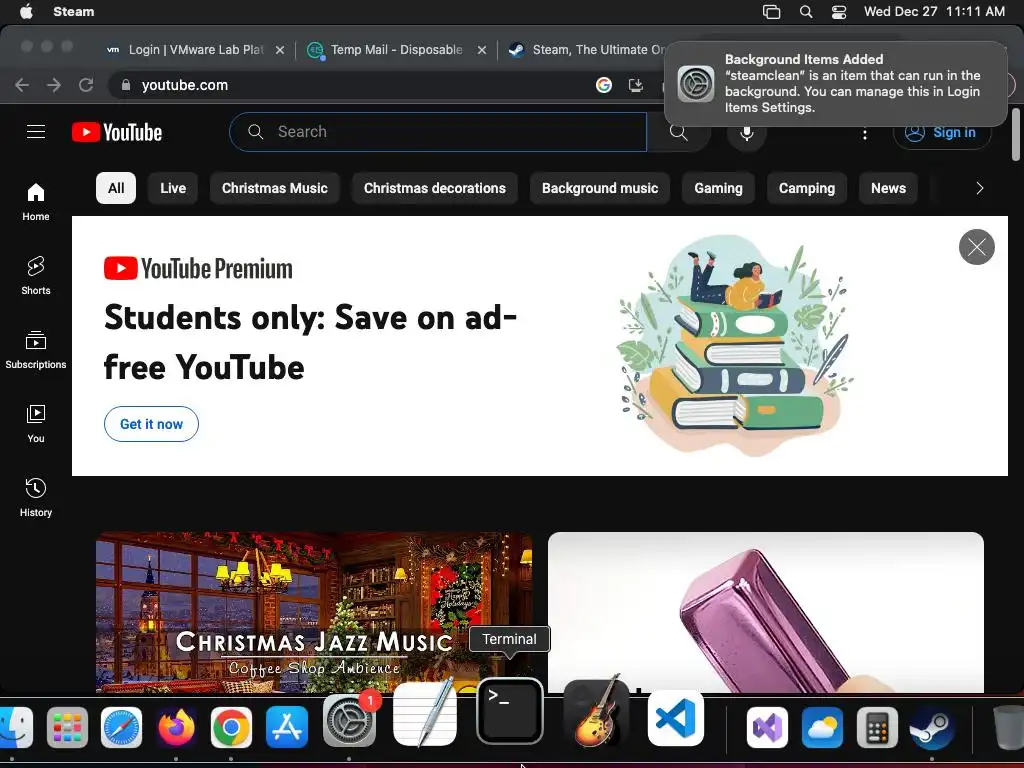The image size is (1024, 768).
Task: Click the date and time in menu bar
Action: [x=934, y=11]
